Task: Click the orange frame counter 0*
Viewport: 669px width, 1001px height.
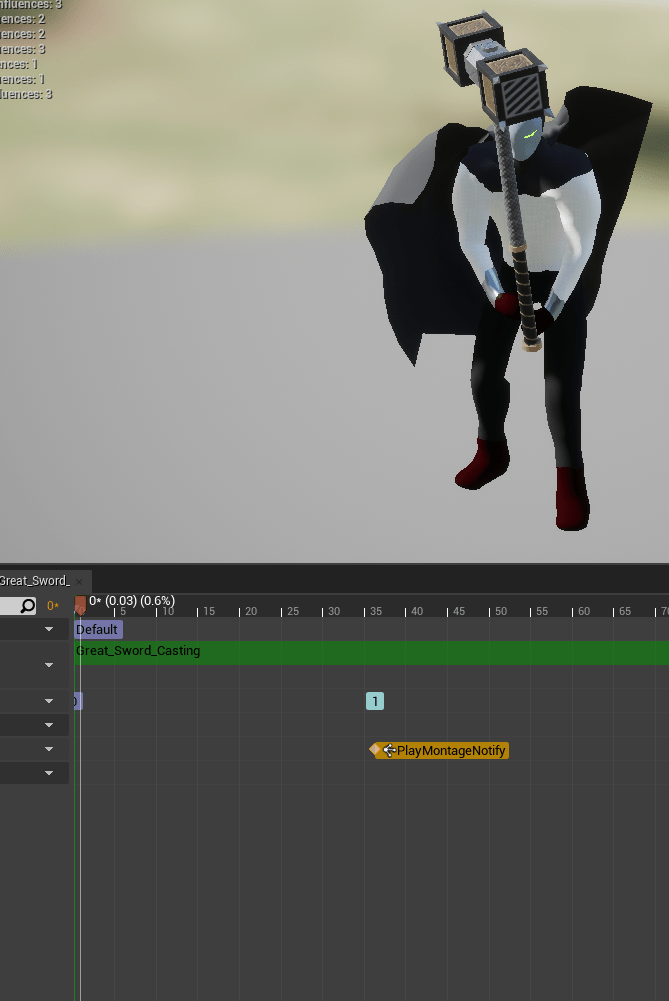Action: point(53,606)
